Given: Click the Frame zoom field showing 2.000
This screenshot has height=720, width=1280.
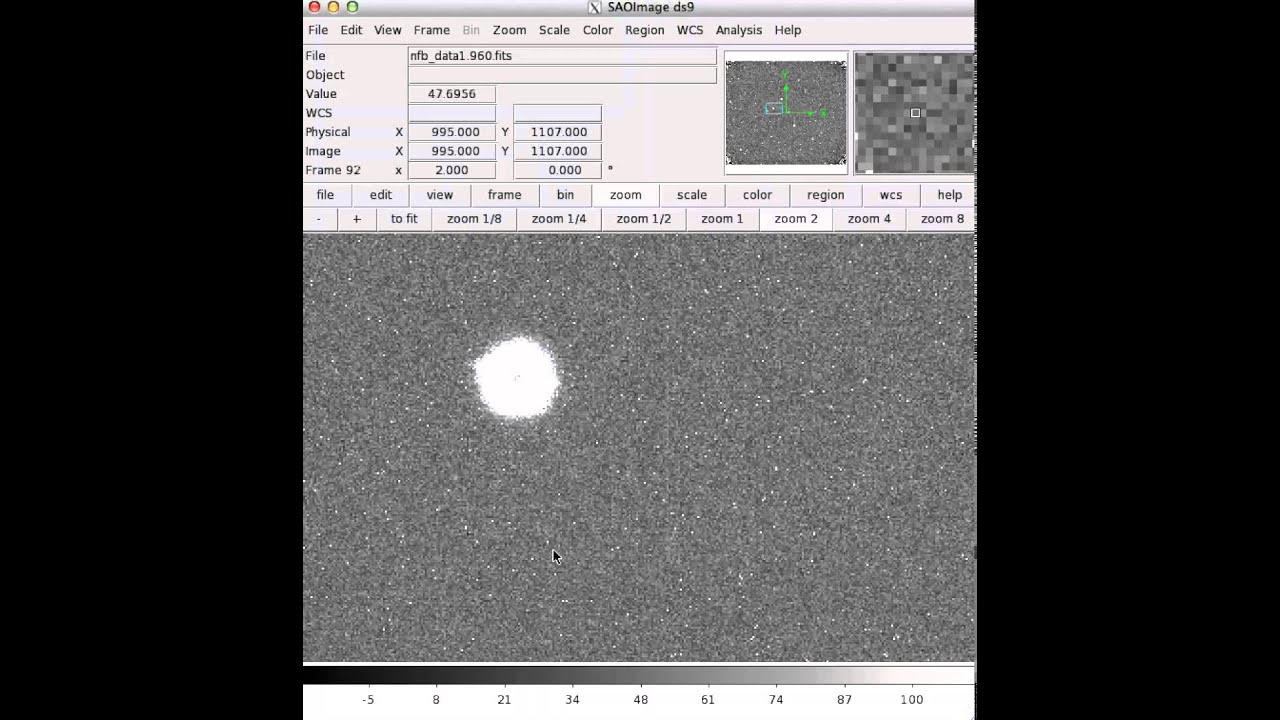Looking at the screenshot, I should [x=452, y=170].
